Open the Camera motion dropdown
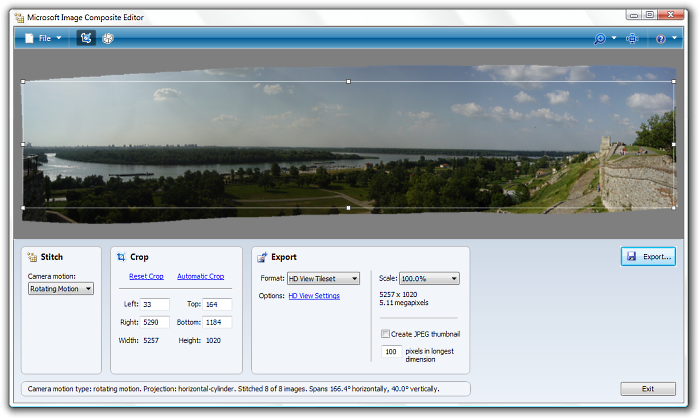 pyautogui.click(x=61, y=289)
